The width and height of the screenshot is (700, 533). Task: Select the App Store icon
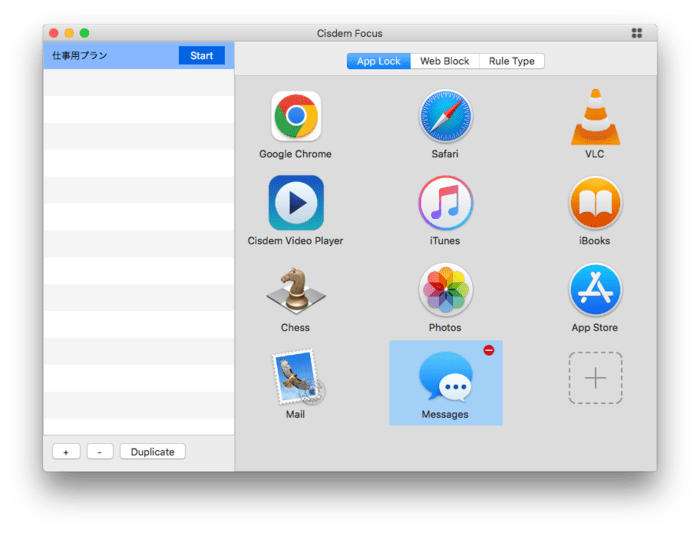[x=595, y=290]
